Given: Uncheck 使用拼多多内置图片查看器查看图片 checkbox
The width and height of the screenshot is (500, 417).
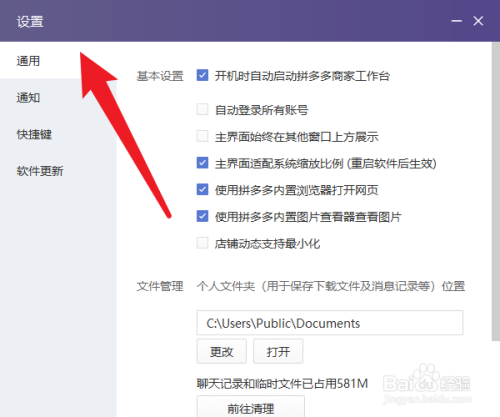Looking at the screenshot, I should [202, 216].
